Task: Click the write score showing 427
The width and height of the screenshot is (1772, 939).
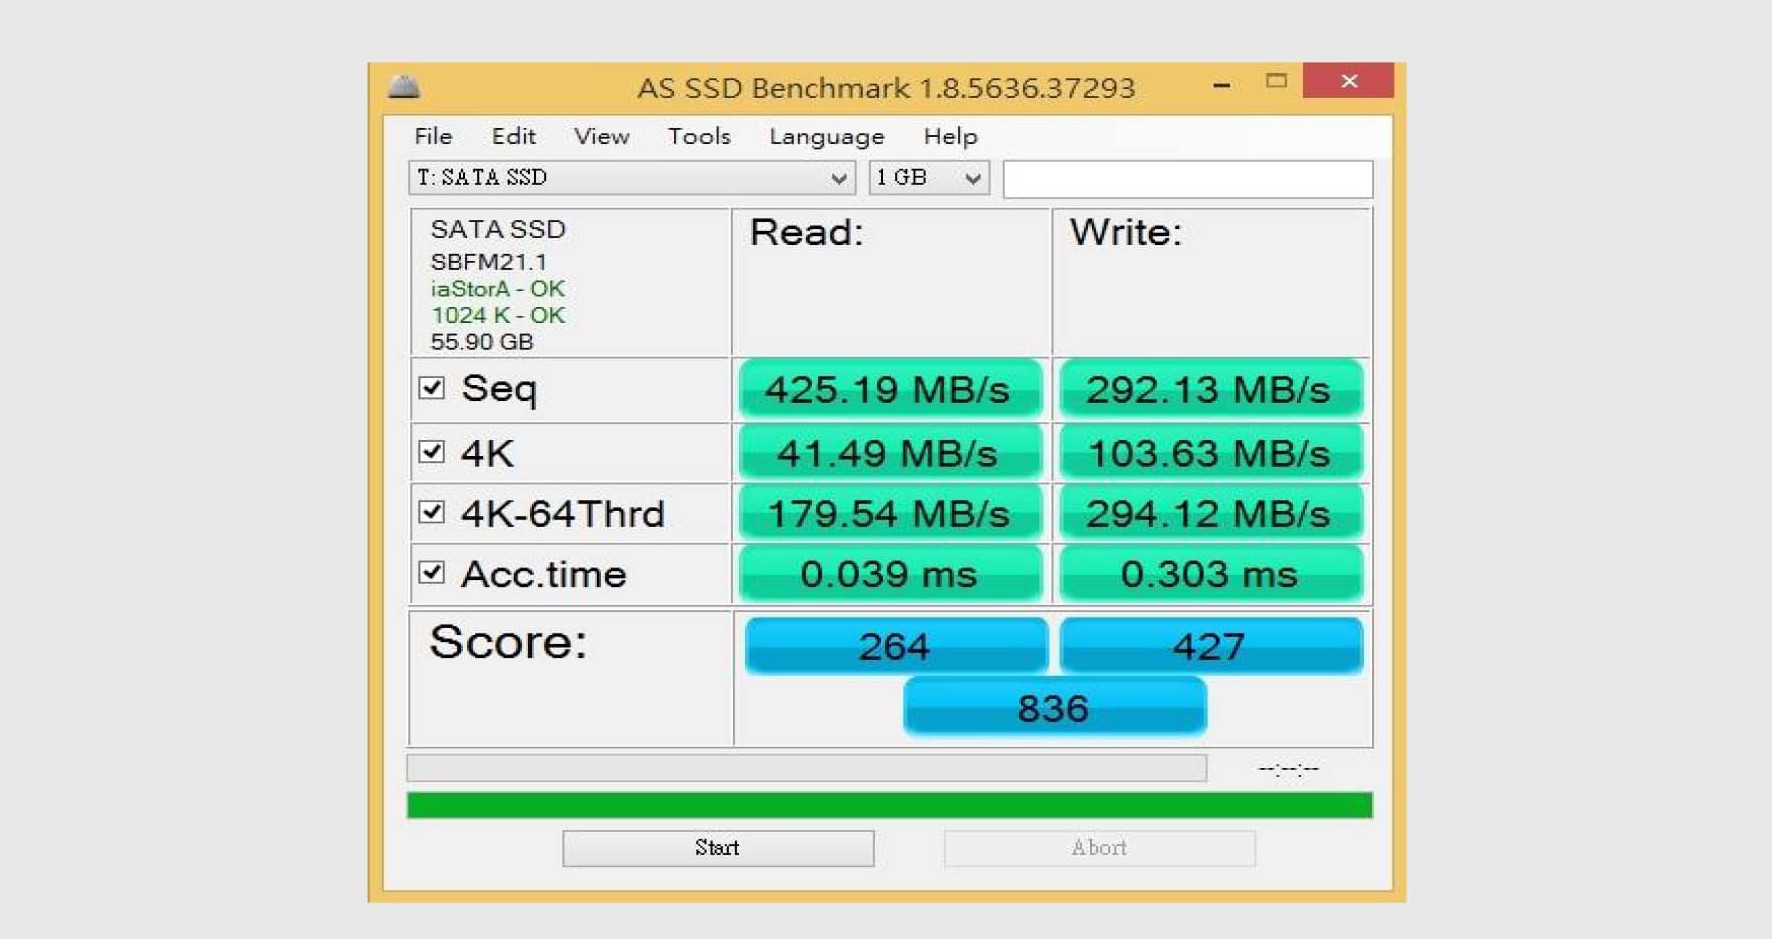Action: click(x=1210, y=645)
